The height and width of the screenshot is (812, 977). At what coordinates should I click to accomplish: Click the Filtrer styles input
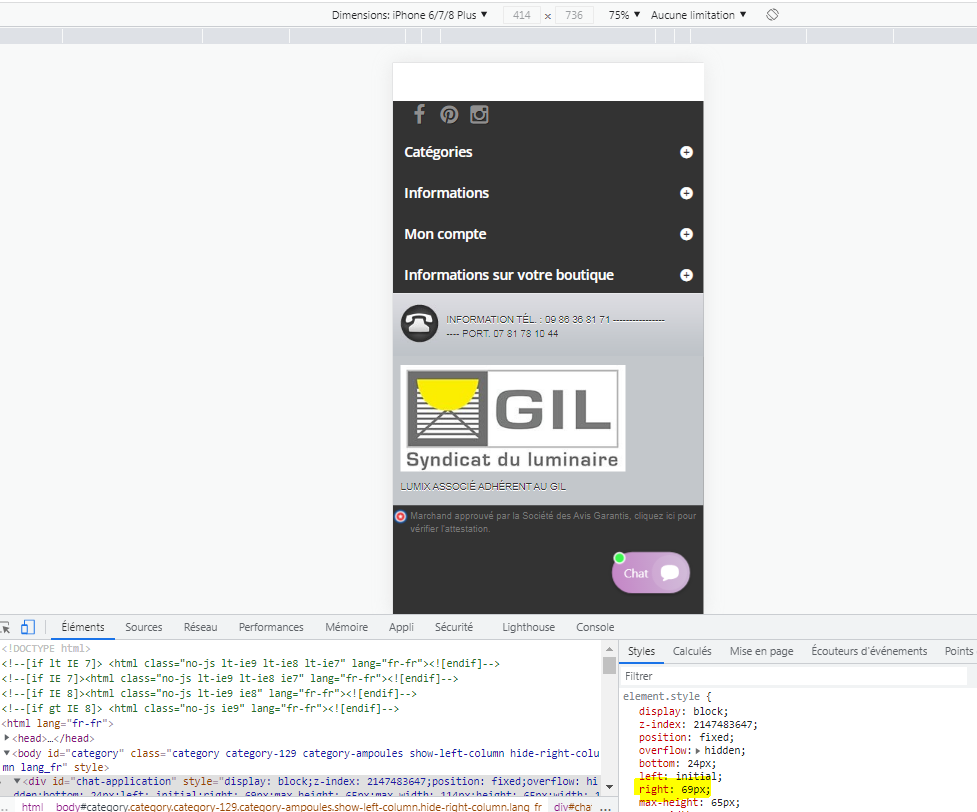[794, 676]
